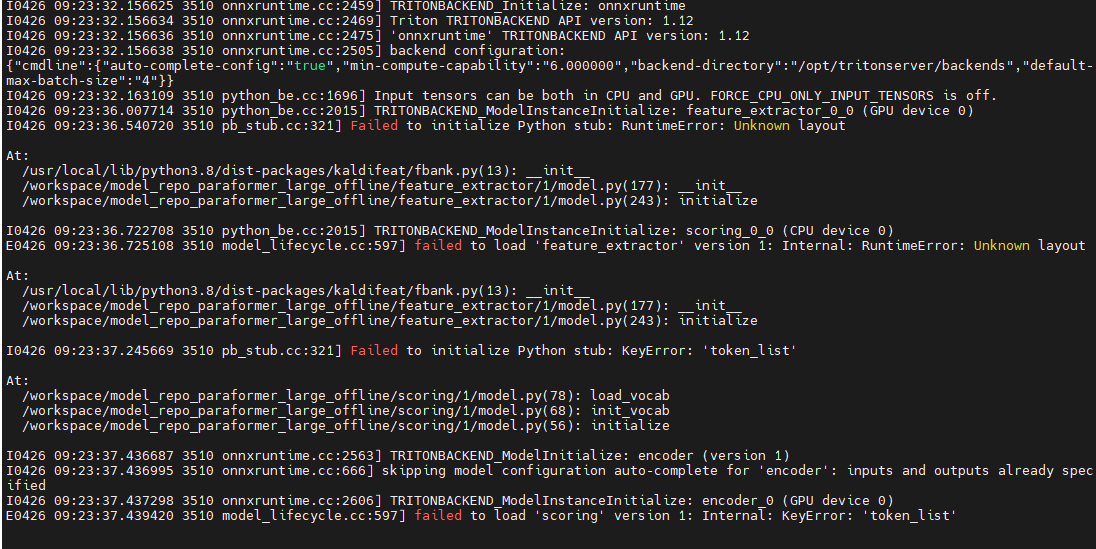1096x549 pixels.
Task: Click the green 'true' value in cmdline JSON
Action: tap(310, 66)
